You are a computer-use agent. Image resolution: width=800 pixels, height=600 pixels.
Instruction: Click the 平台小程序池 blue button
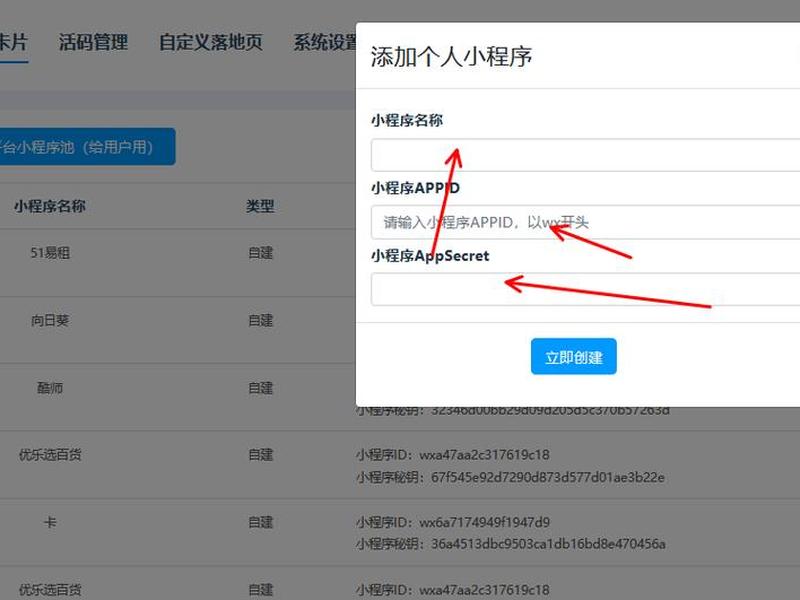(87, 147)
